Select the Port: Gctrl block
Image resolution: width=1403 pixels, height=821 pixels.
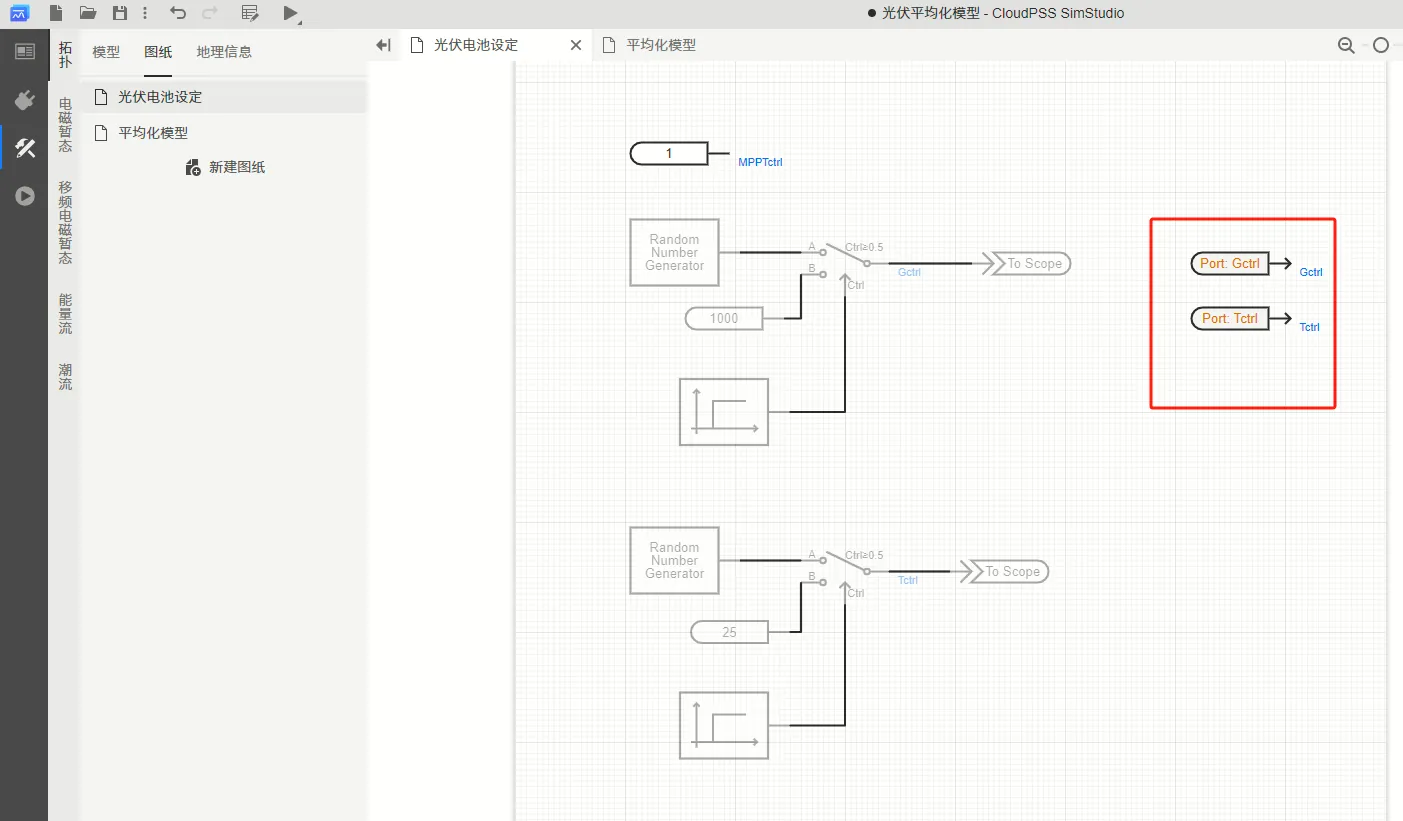point(1230,263)
